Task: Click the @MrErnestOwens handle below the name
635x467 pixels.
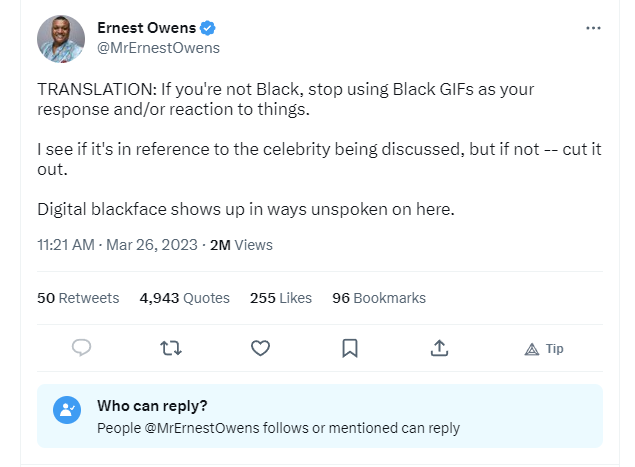Action: tap(158, 47)
